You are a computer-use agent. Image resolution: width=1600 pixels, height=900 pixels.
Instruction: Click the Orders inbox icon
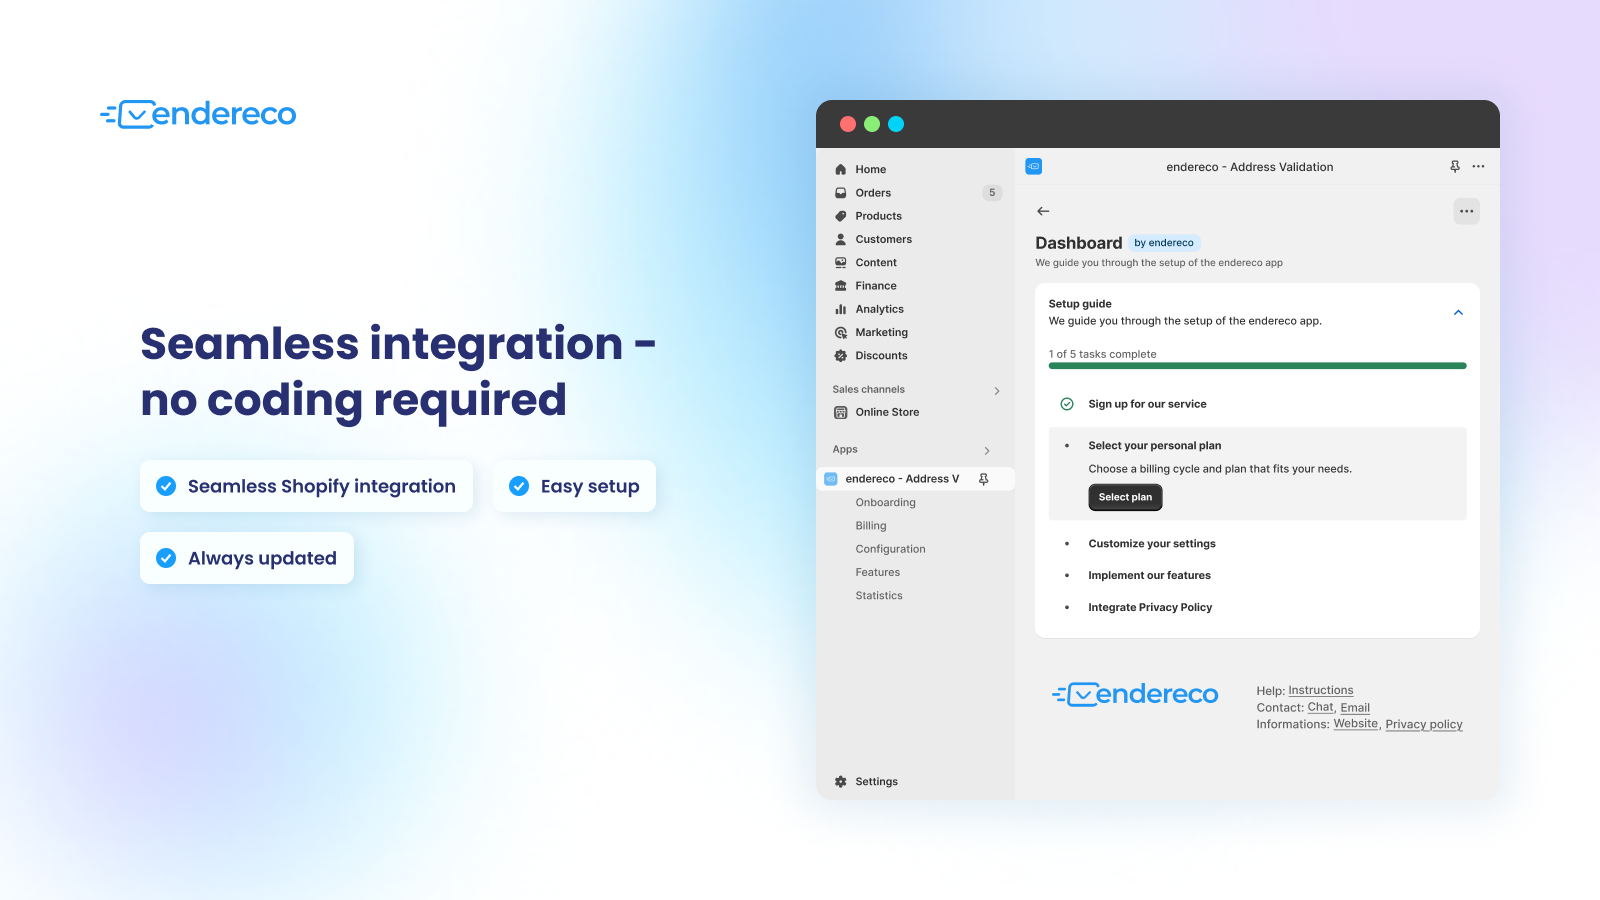tap(841, 193)
